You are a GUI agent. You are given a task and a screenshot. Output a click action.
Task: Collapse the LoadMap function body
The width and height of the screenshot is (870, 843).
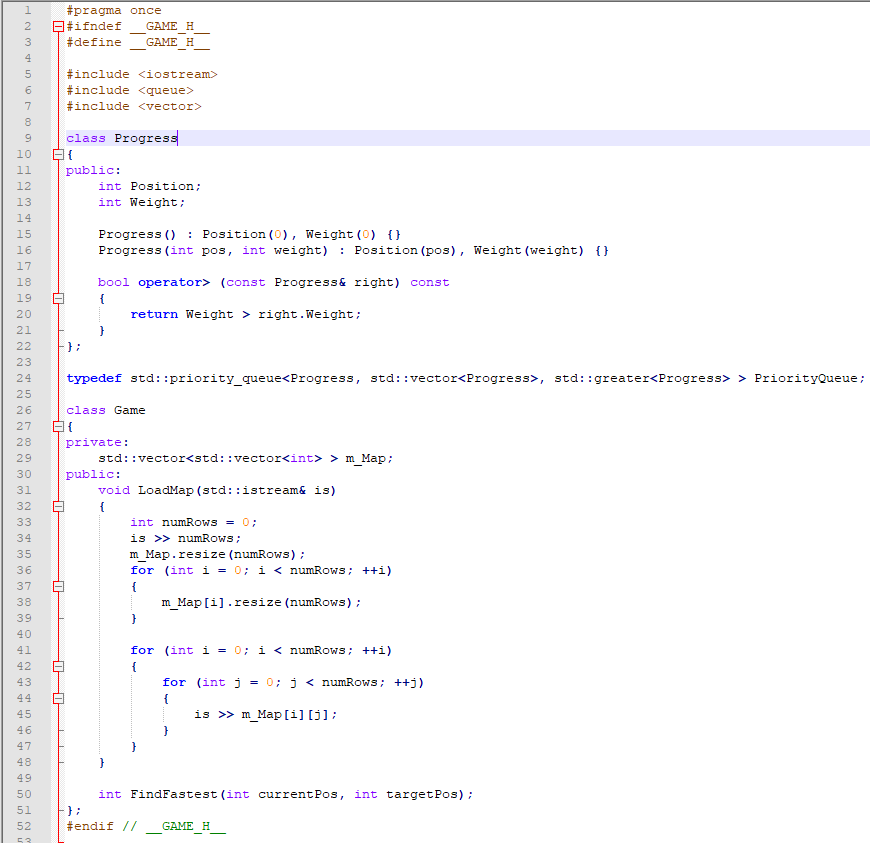57,506
